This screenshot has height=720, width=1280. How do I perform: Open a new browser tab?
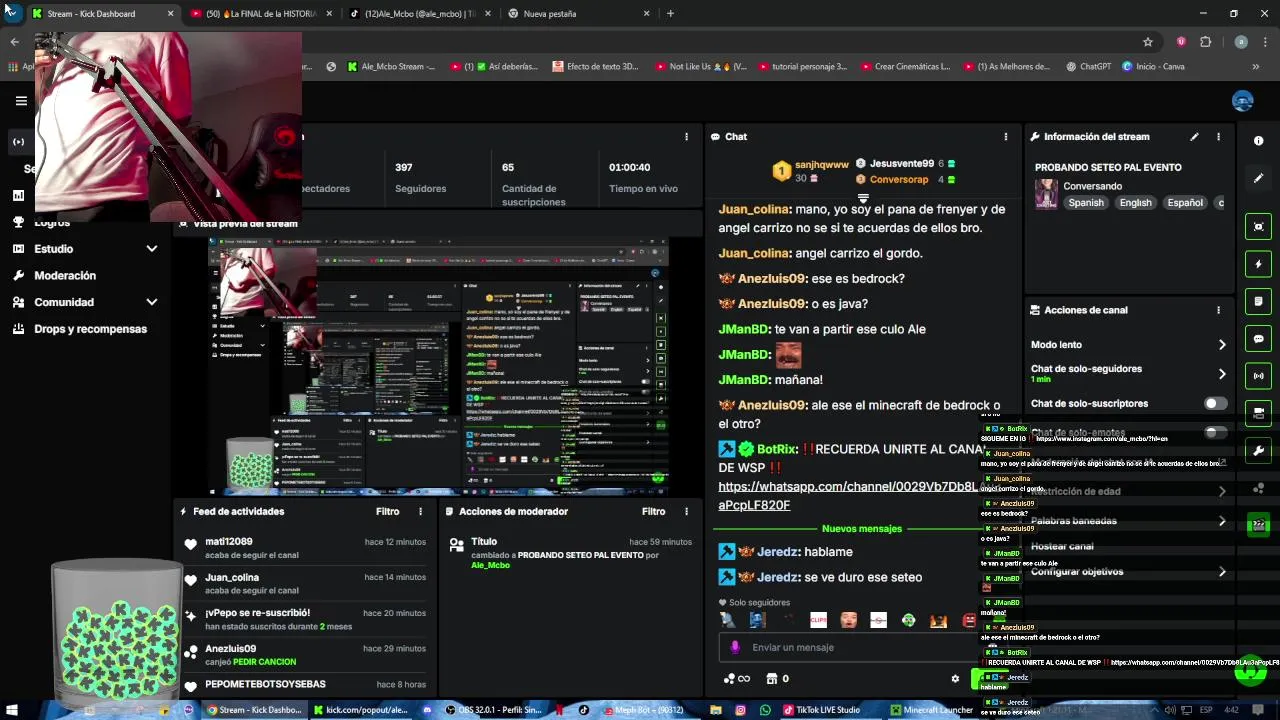(670, 14)
